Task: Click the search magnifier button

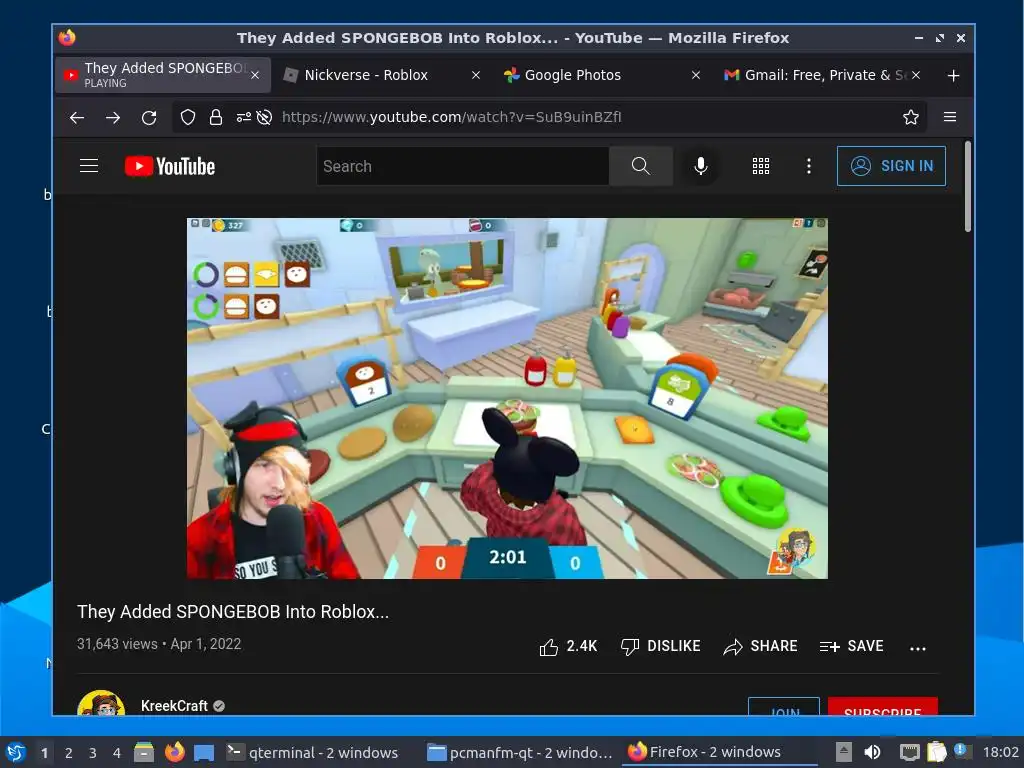Action: tap(641, 166)
